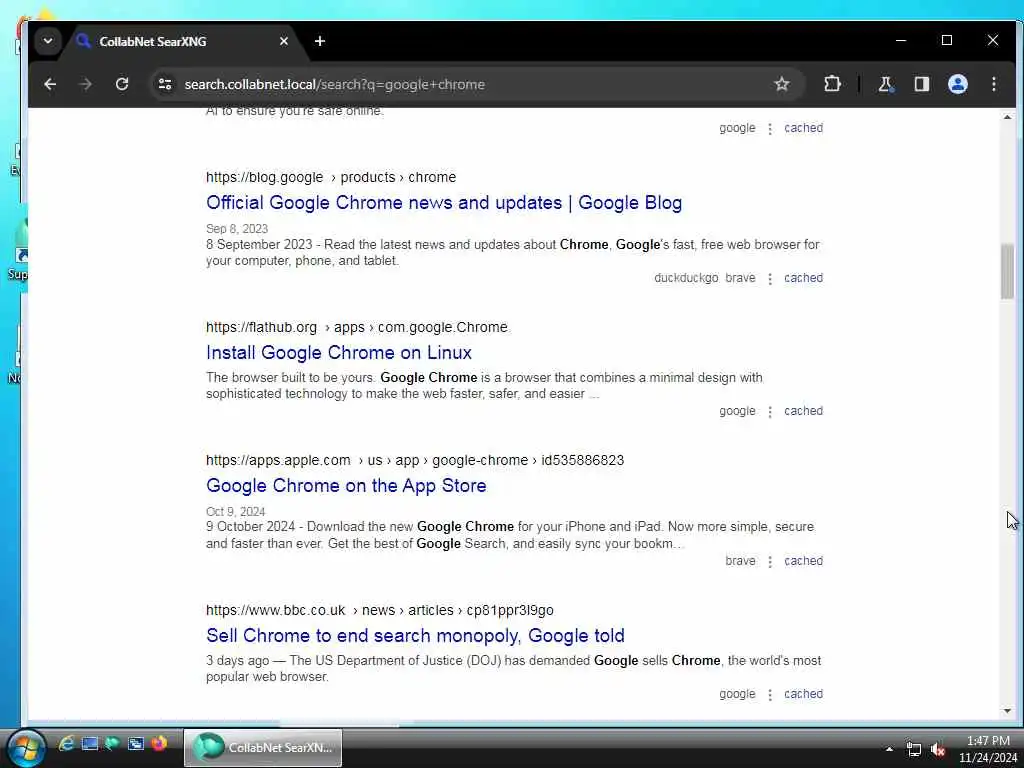
Task: Click brave engine label on App Store result
Action: click(x=740, y=561)
